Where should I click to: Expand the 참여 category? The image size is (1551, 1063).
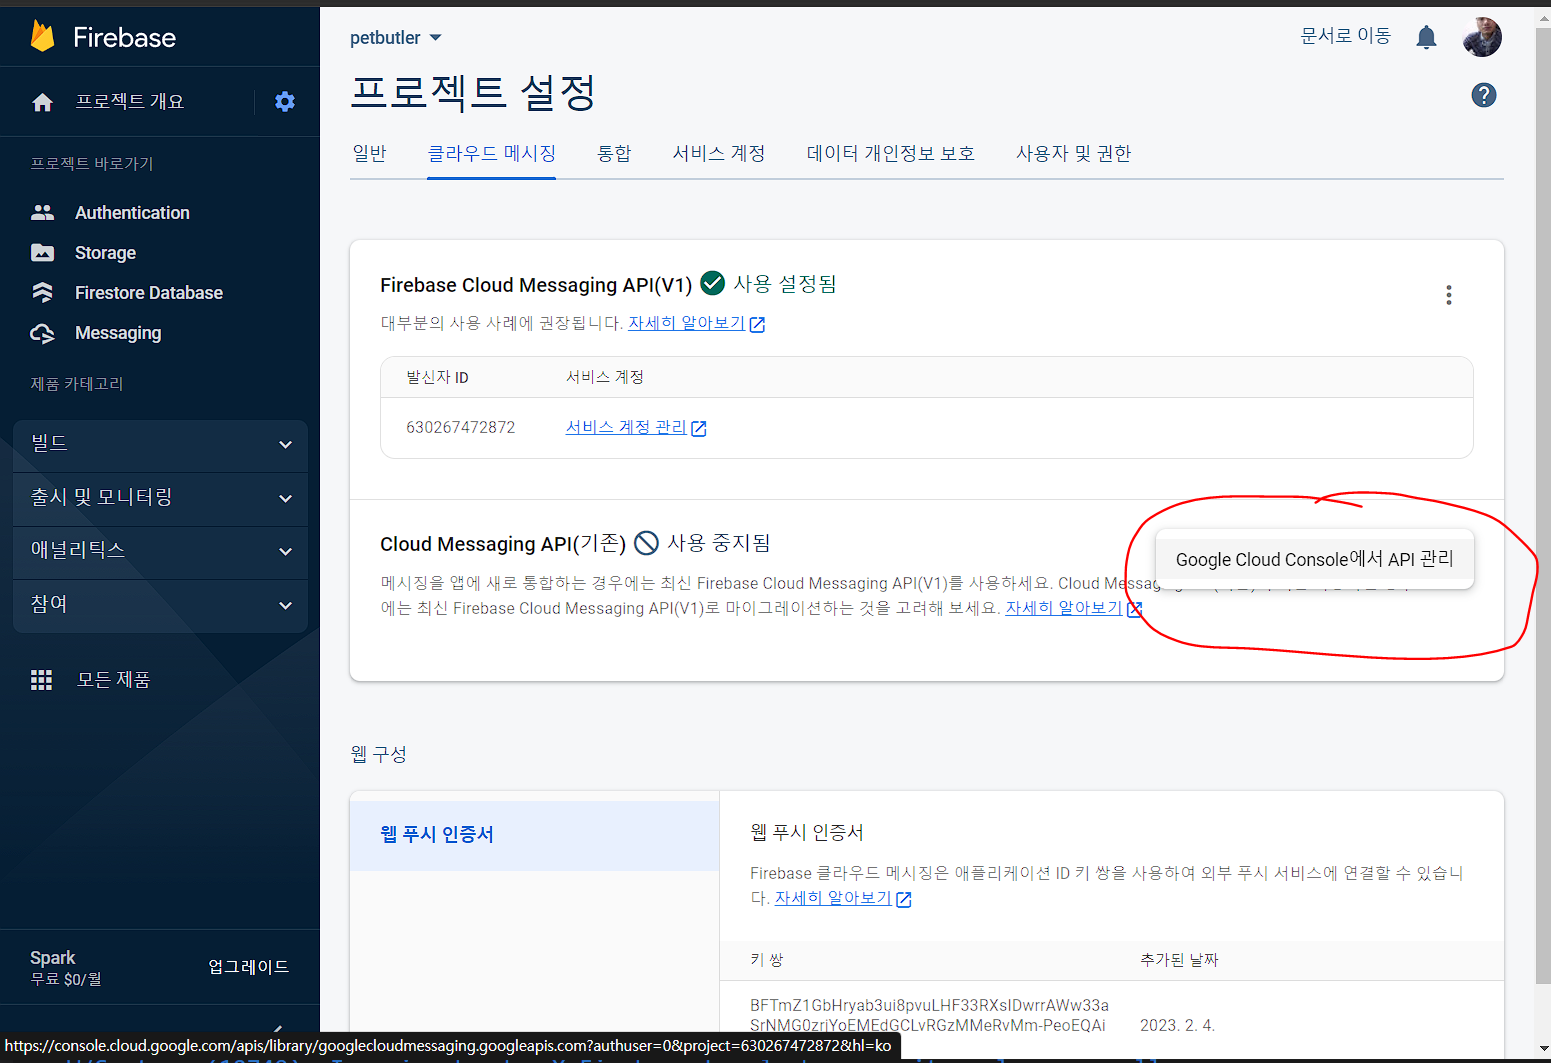[160, 605]
